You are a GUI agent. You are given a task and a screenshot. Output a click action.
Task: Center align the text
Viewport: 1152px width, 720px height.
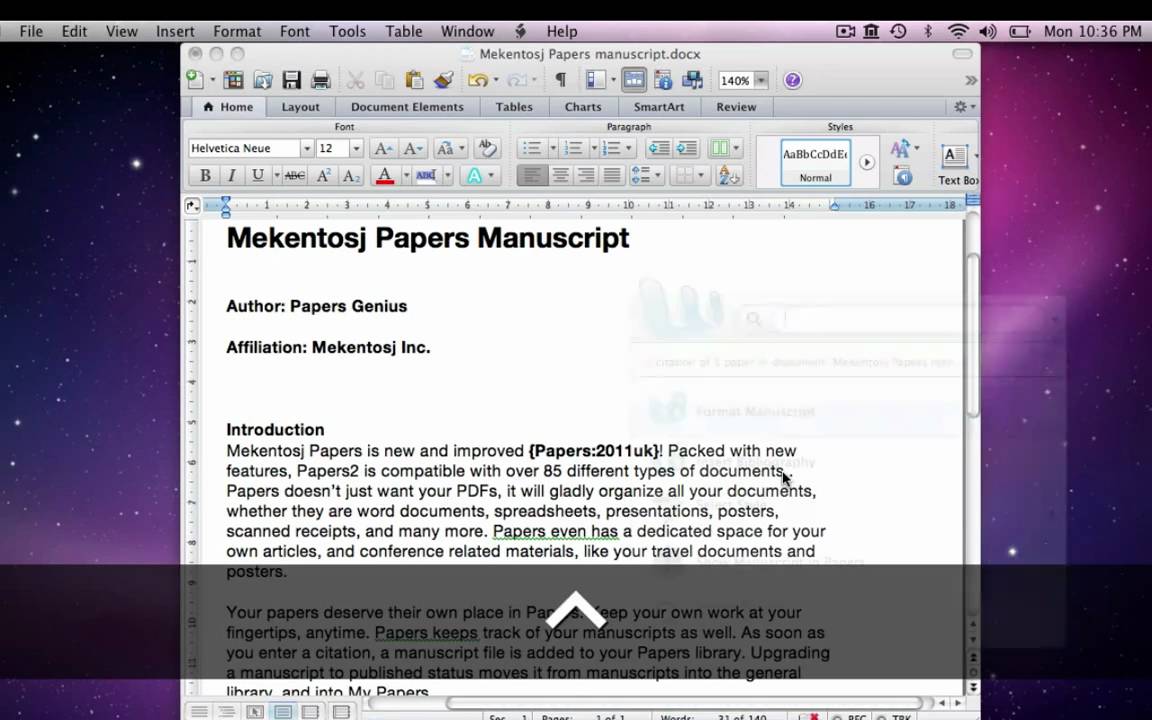tap(560, 176)
